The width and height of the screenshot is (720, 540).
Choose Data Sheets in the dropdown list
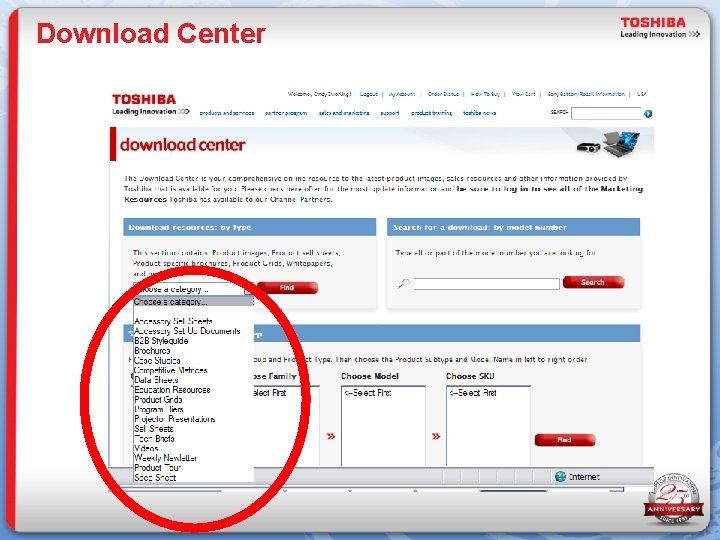[x=156, y=380]
